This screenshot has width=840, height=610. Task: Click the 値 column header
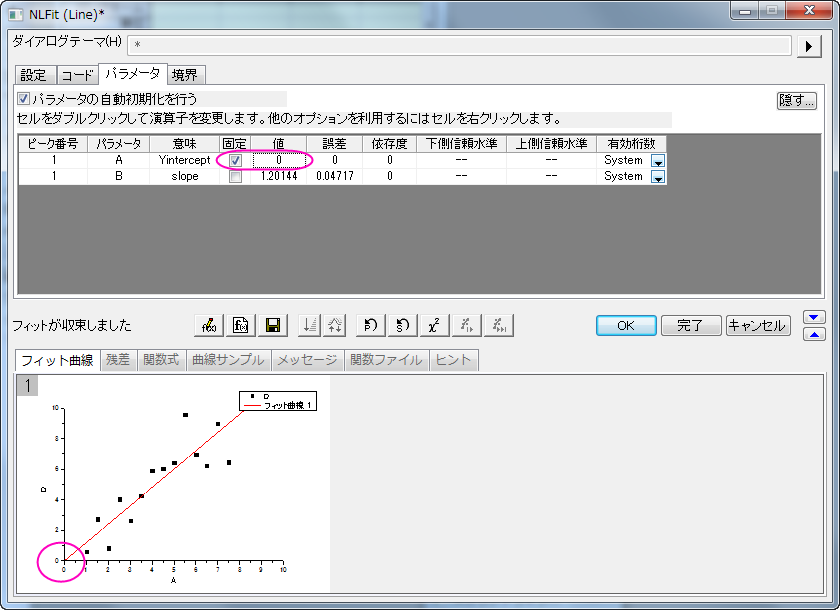(x=279, y=144)
